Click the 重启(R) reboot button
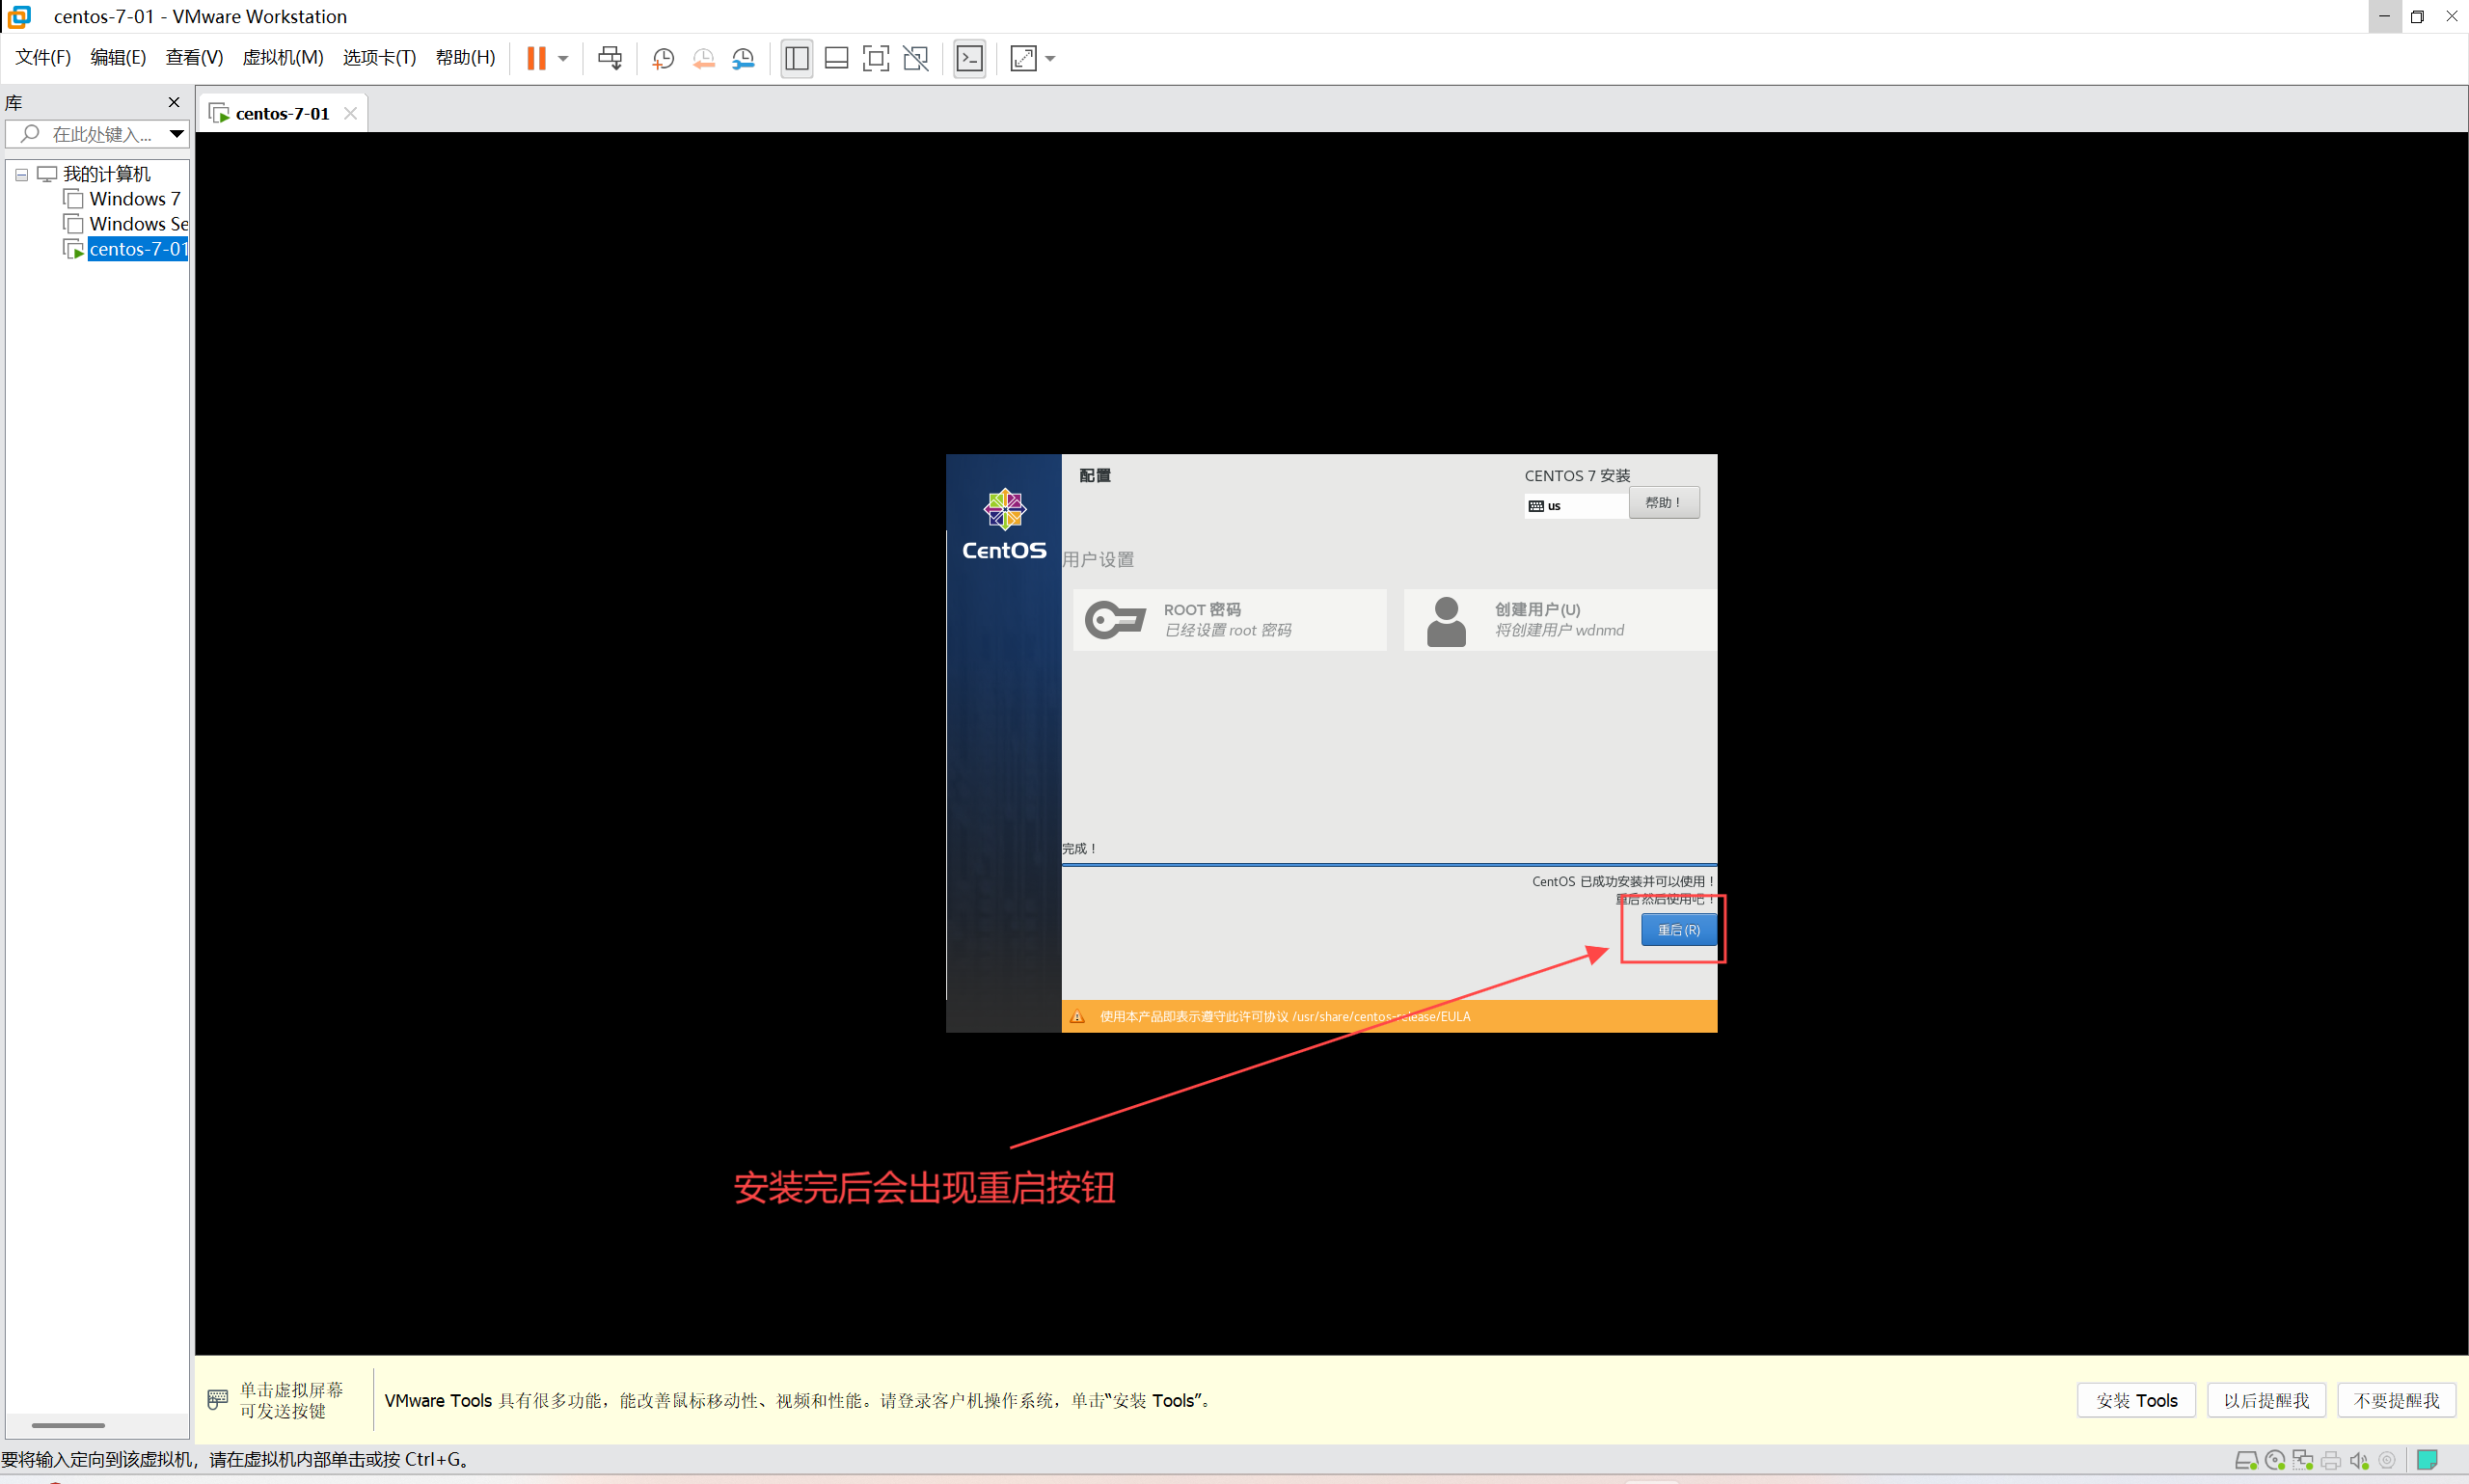This screenshot has width=2469, height=1484. pos(1677,930)
